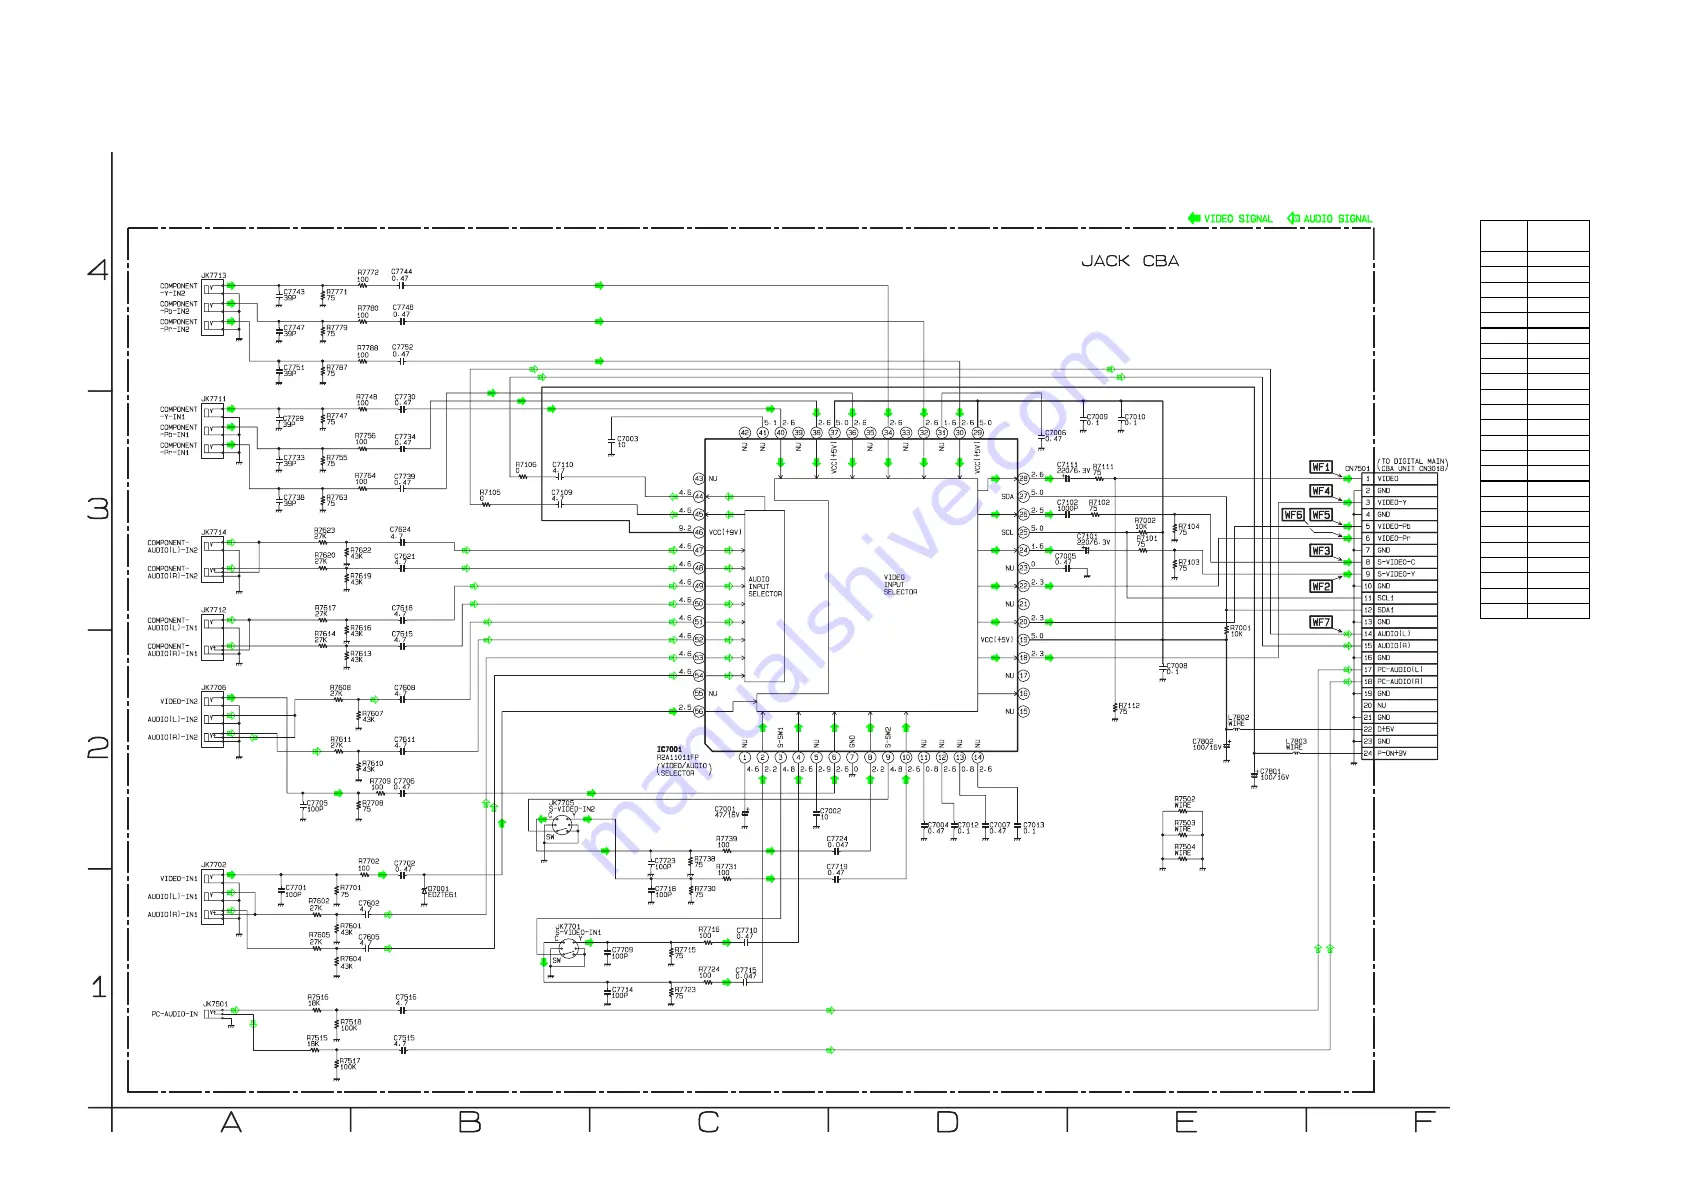Click the R7112 resistor label
This screenshot has width=1701, height=1191.
pyautogui.click(x=1129, y=708)
